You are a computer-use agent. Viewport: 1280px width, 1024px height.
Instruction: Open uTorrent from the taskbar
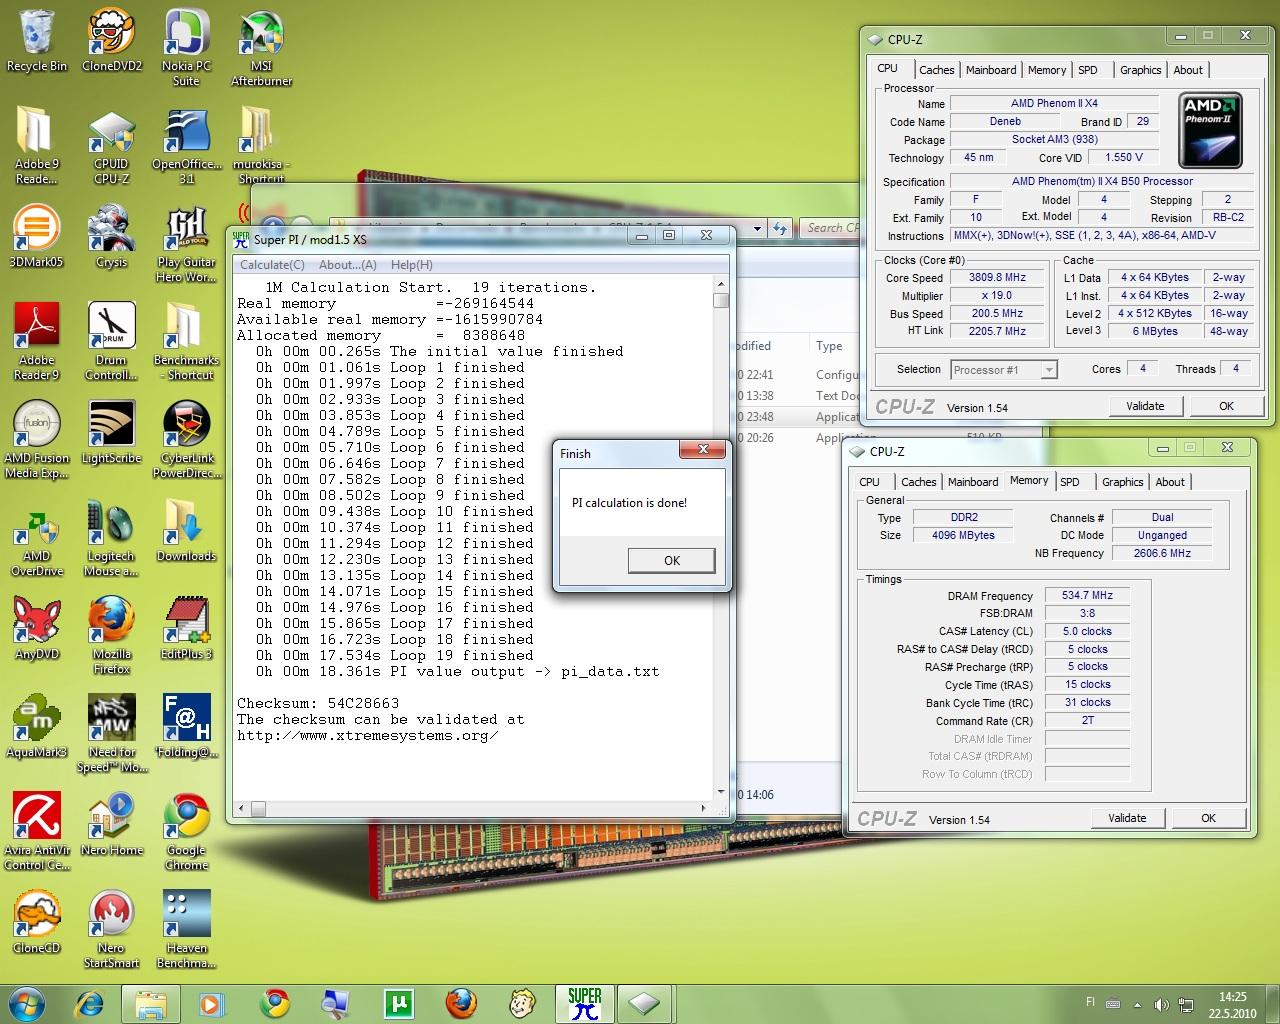point(399,1003)
